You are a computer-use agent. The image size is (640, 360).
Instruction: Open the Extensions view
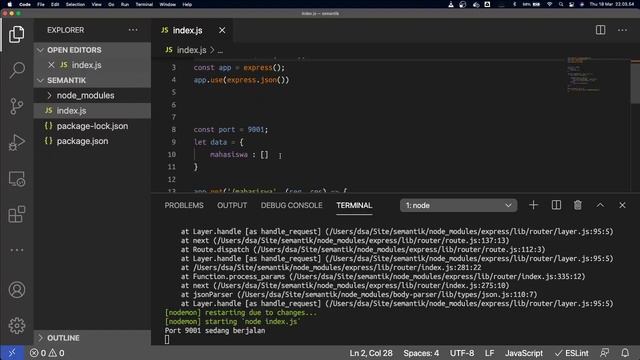(x=16, y=214)
